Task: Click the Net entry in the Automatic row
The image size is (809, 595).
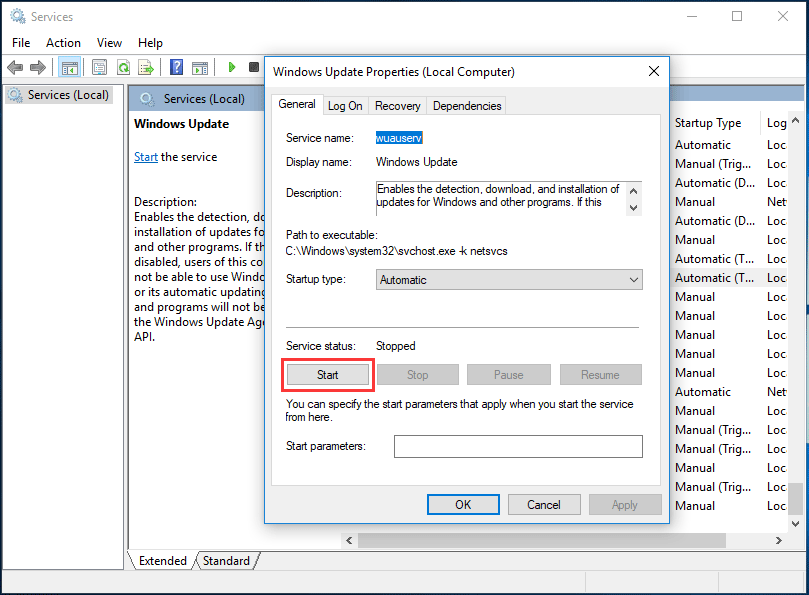Action: [776, 392]
